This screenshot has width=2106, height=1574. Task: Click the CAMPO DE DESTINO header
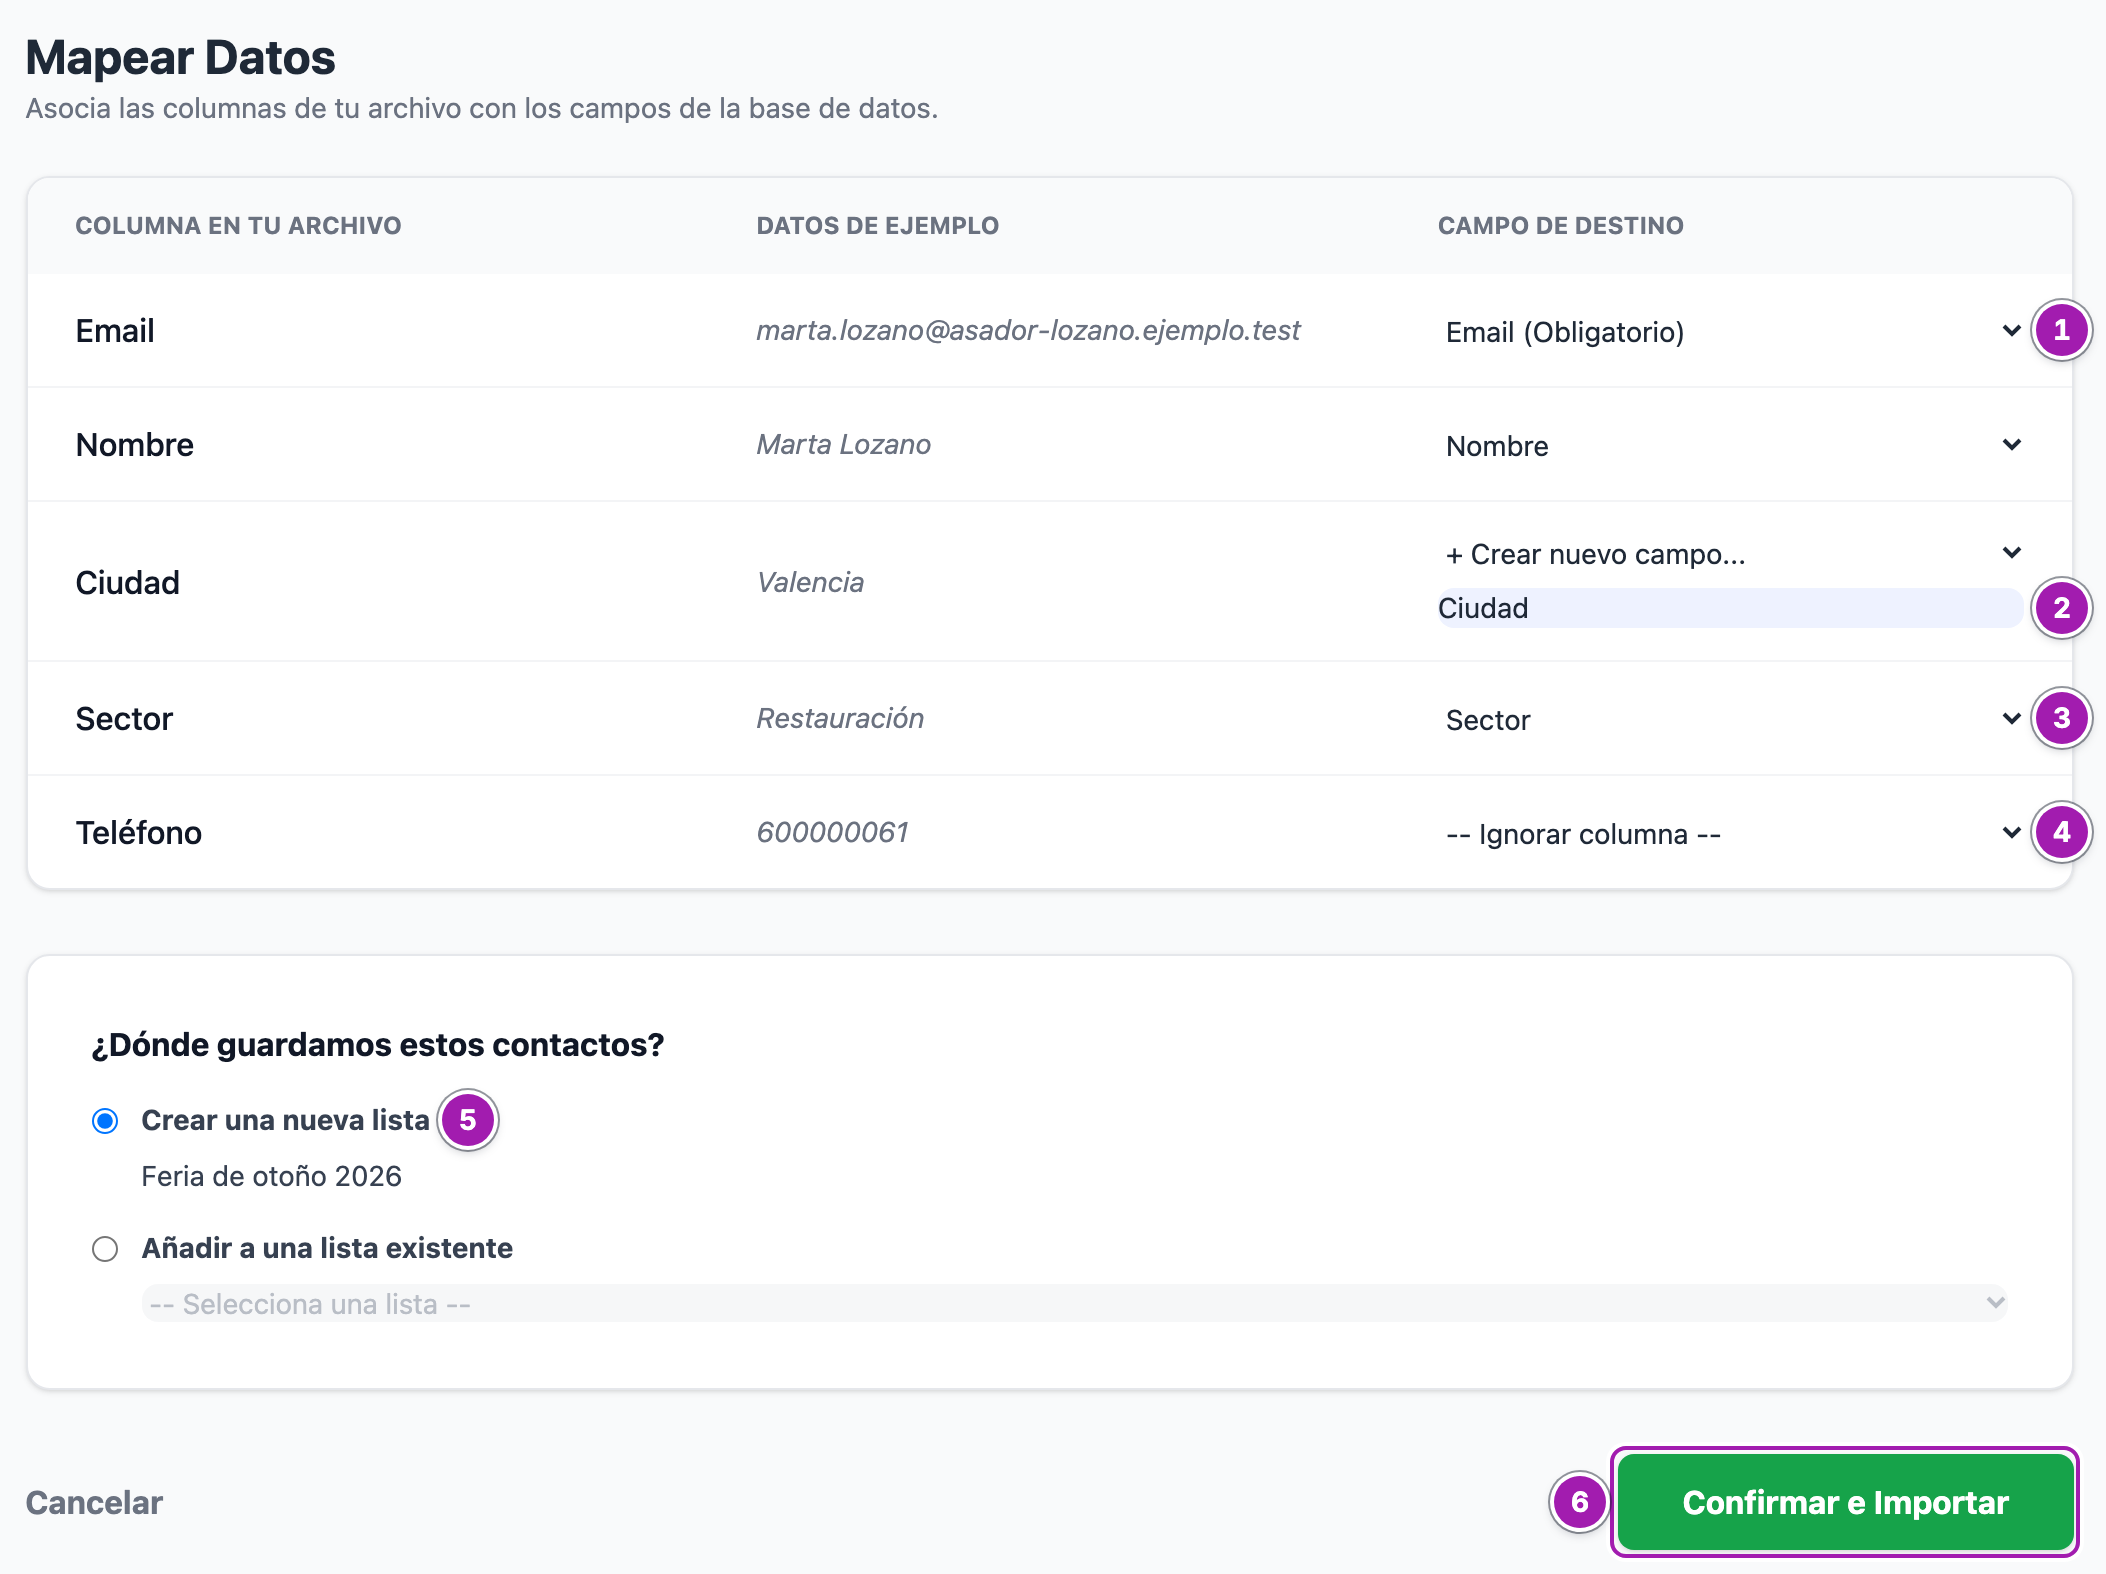1560,225
